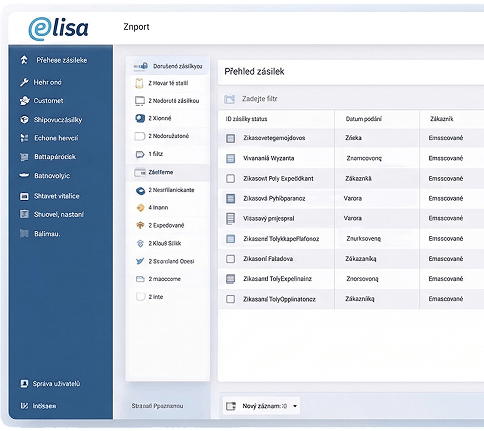Click clipboard icon beside 2 Hovar té stalil
484x431 pixels.
tap(139, 83)
